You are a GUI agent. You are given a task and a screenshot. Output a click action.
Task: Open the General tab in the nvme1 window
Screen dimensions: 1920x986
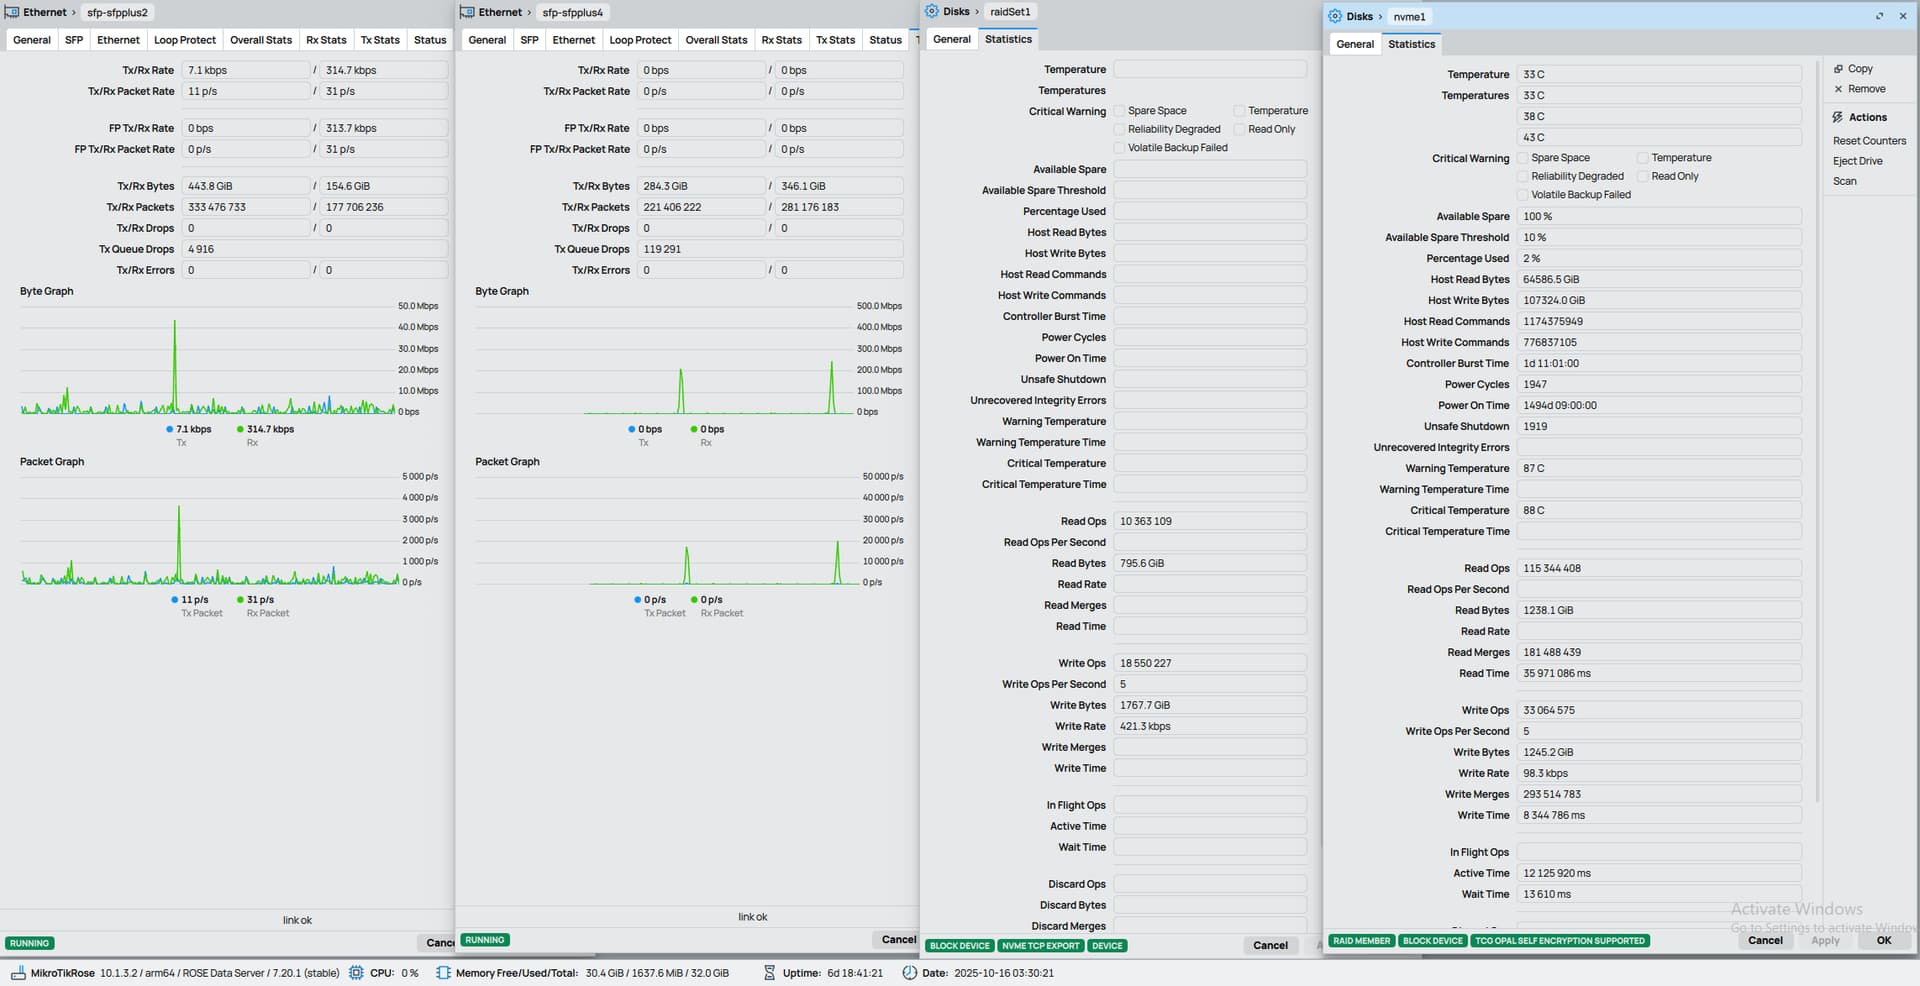pyautogui.click(x=1355, y=44)
